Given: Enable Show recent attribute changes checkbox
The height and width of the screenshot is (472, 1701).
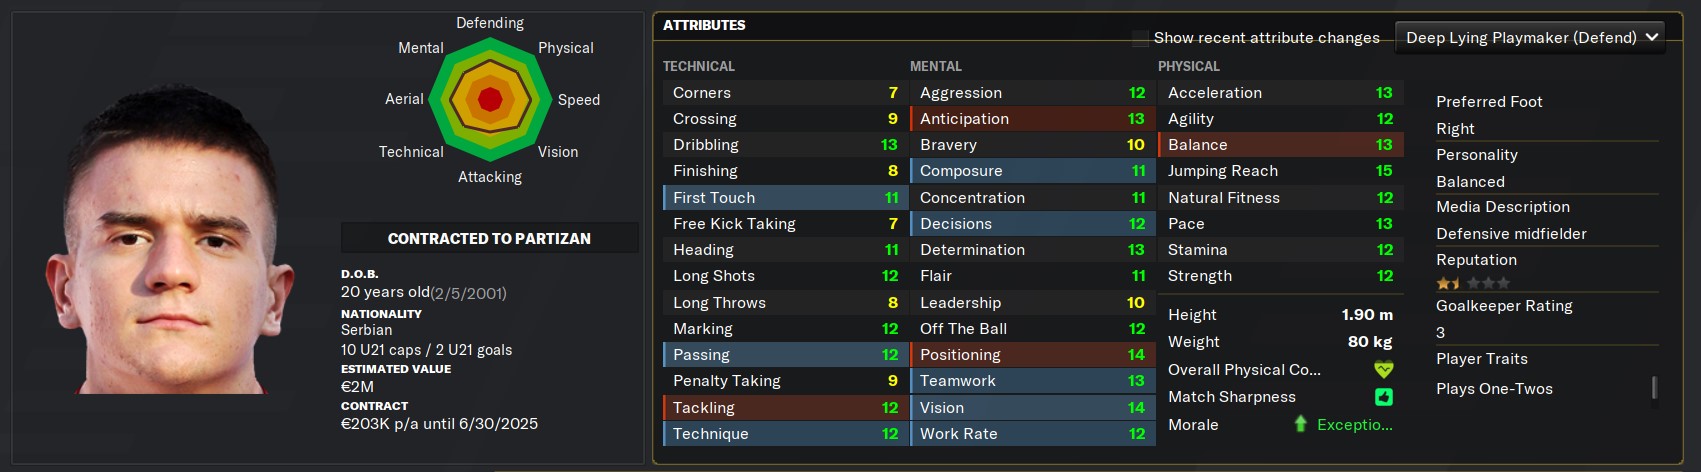Looking at the screenshot, I should click(1140, 39).
